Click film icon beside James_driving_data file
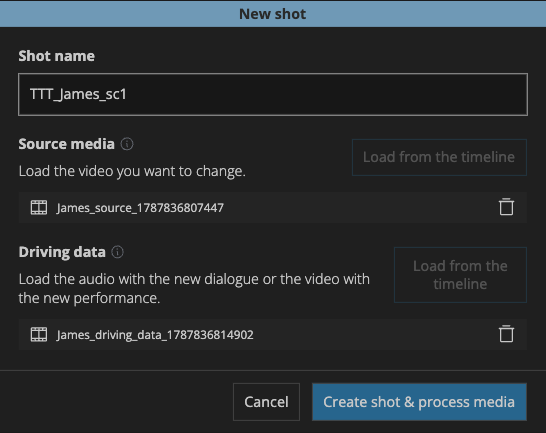 [x=39, y=334]
